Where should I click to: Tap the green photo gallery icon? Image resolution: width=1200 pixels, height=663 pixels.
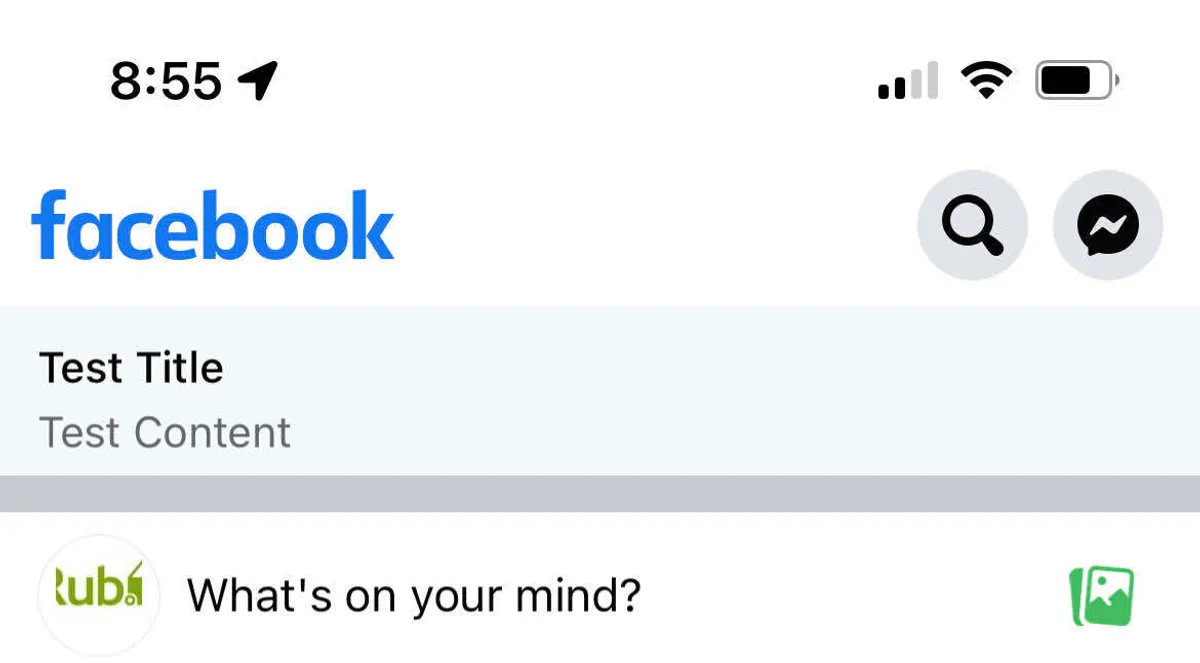(x=1102, y=597)
